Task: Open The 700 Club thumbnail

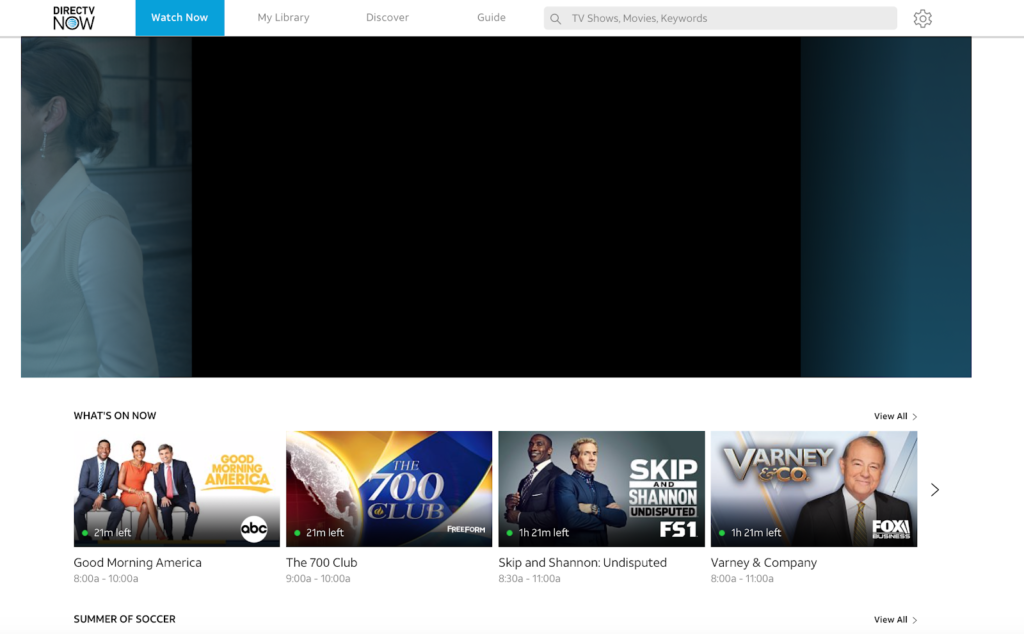Action: click(x=389, y=488)
